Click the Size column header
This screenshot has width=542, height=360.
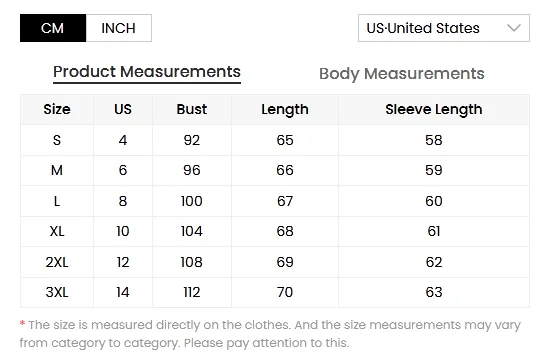coord(57,109)
